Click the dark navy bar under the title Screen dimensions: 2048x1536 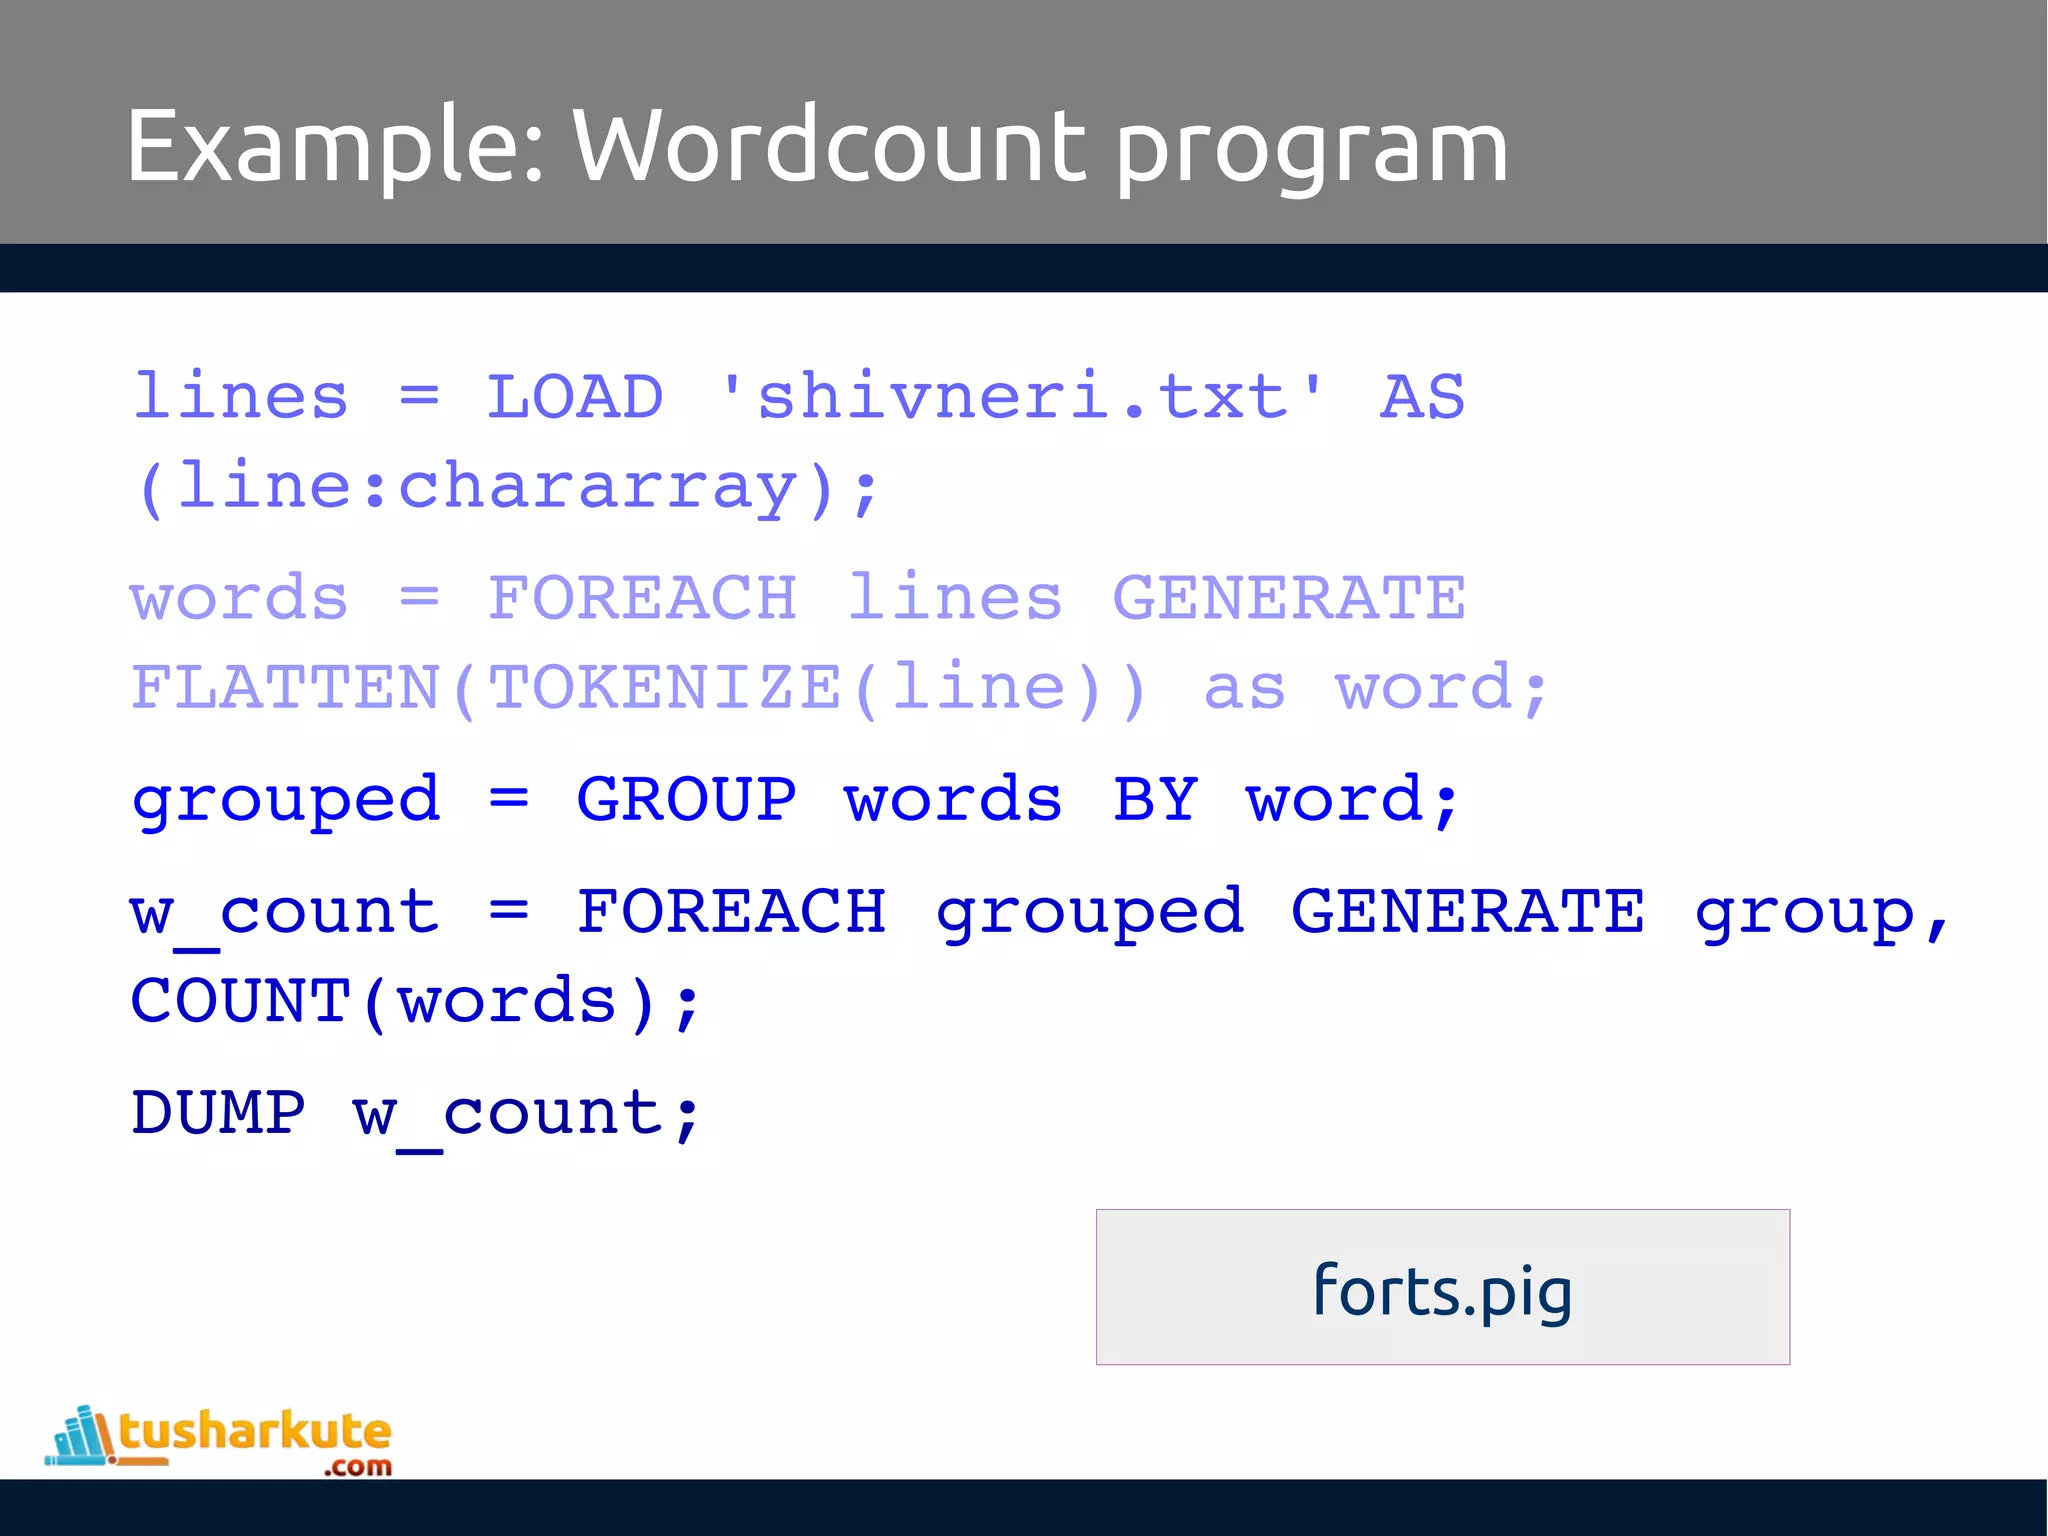(x=1024, y=268)
